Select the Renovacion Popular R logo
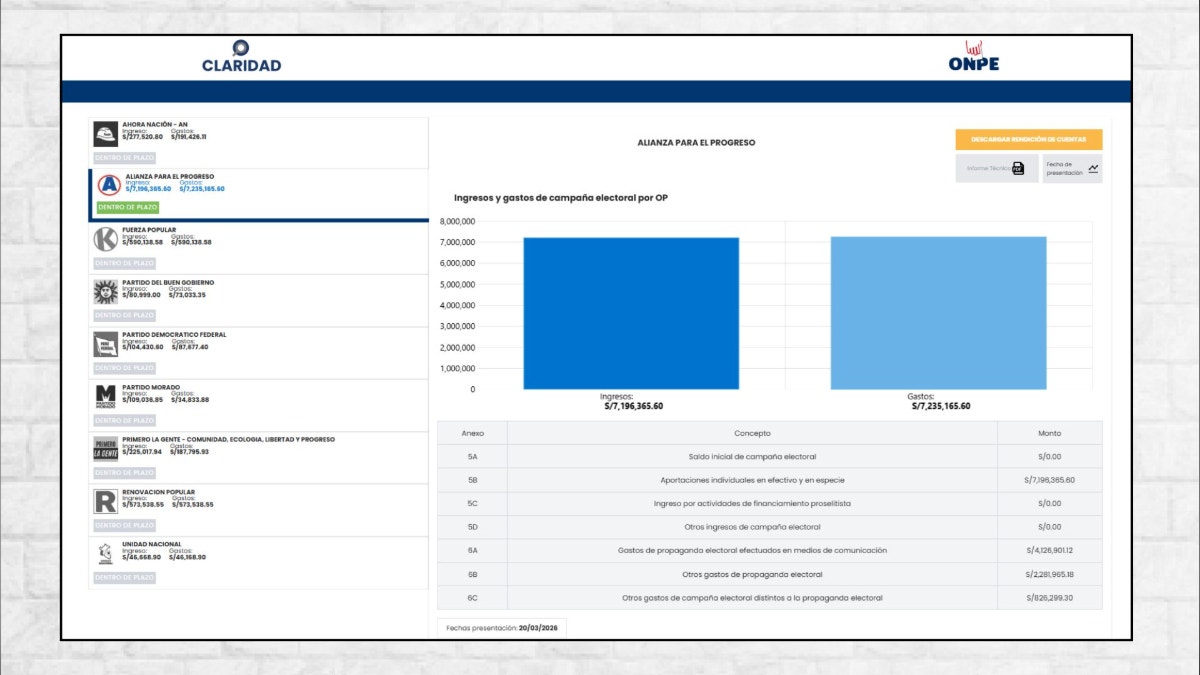The height and width of the screenshot is (675, 1200). point(106,501)
